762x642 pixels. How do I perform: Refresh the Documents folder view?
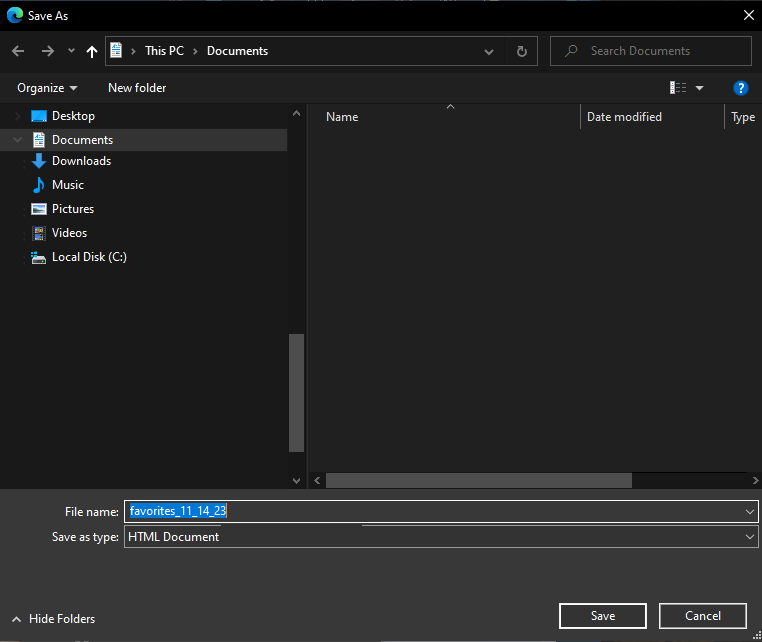(x=521, y=52)
